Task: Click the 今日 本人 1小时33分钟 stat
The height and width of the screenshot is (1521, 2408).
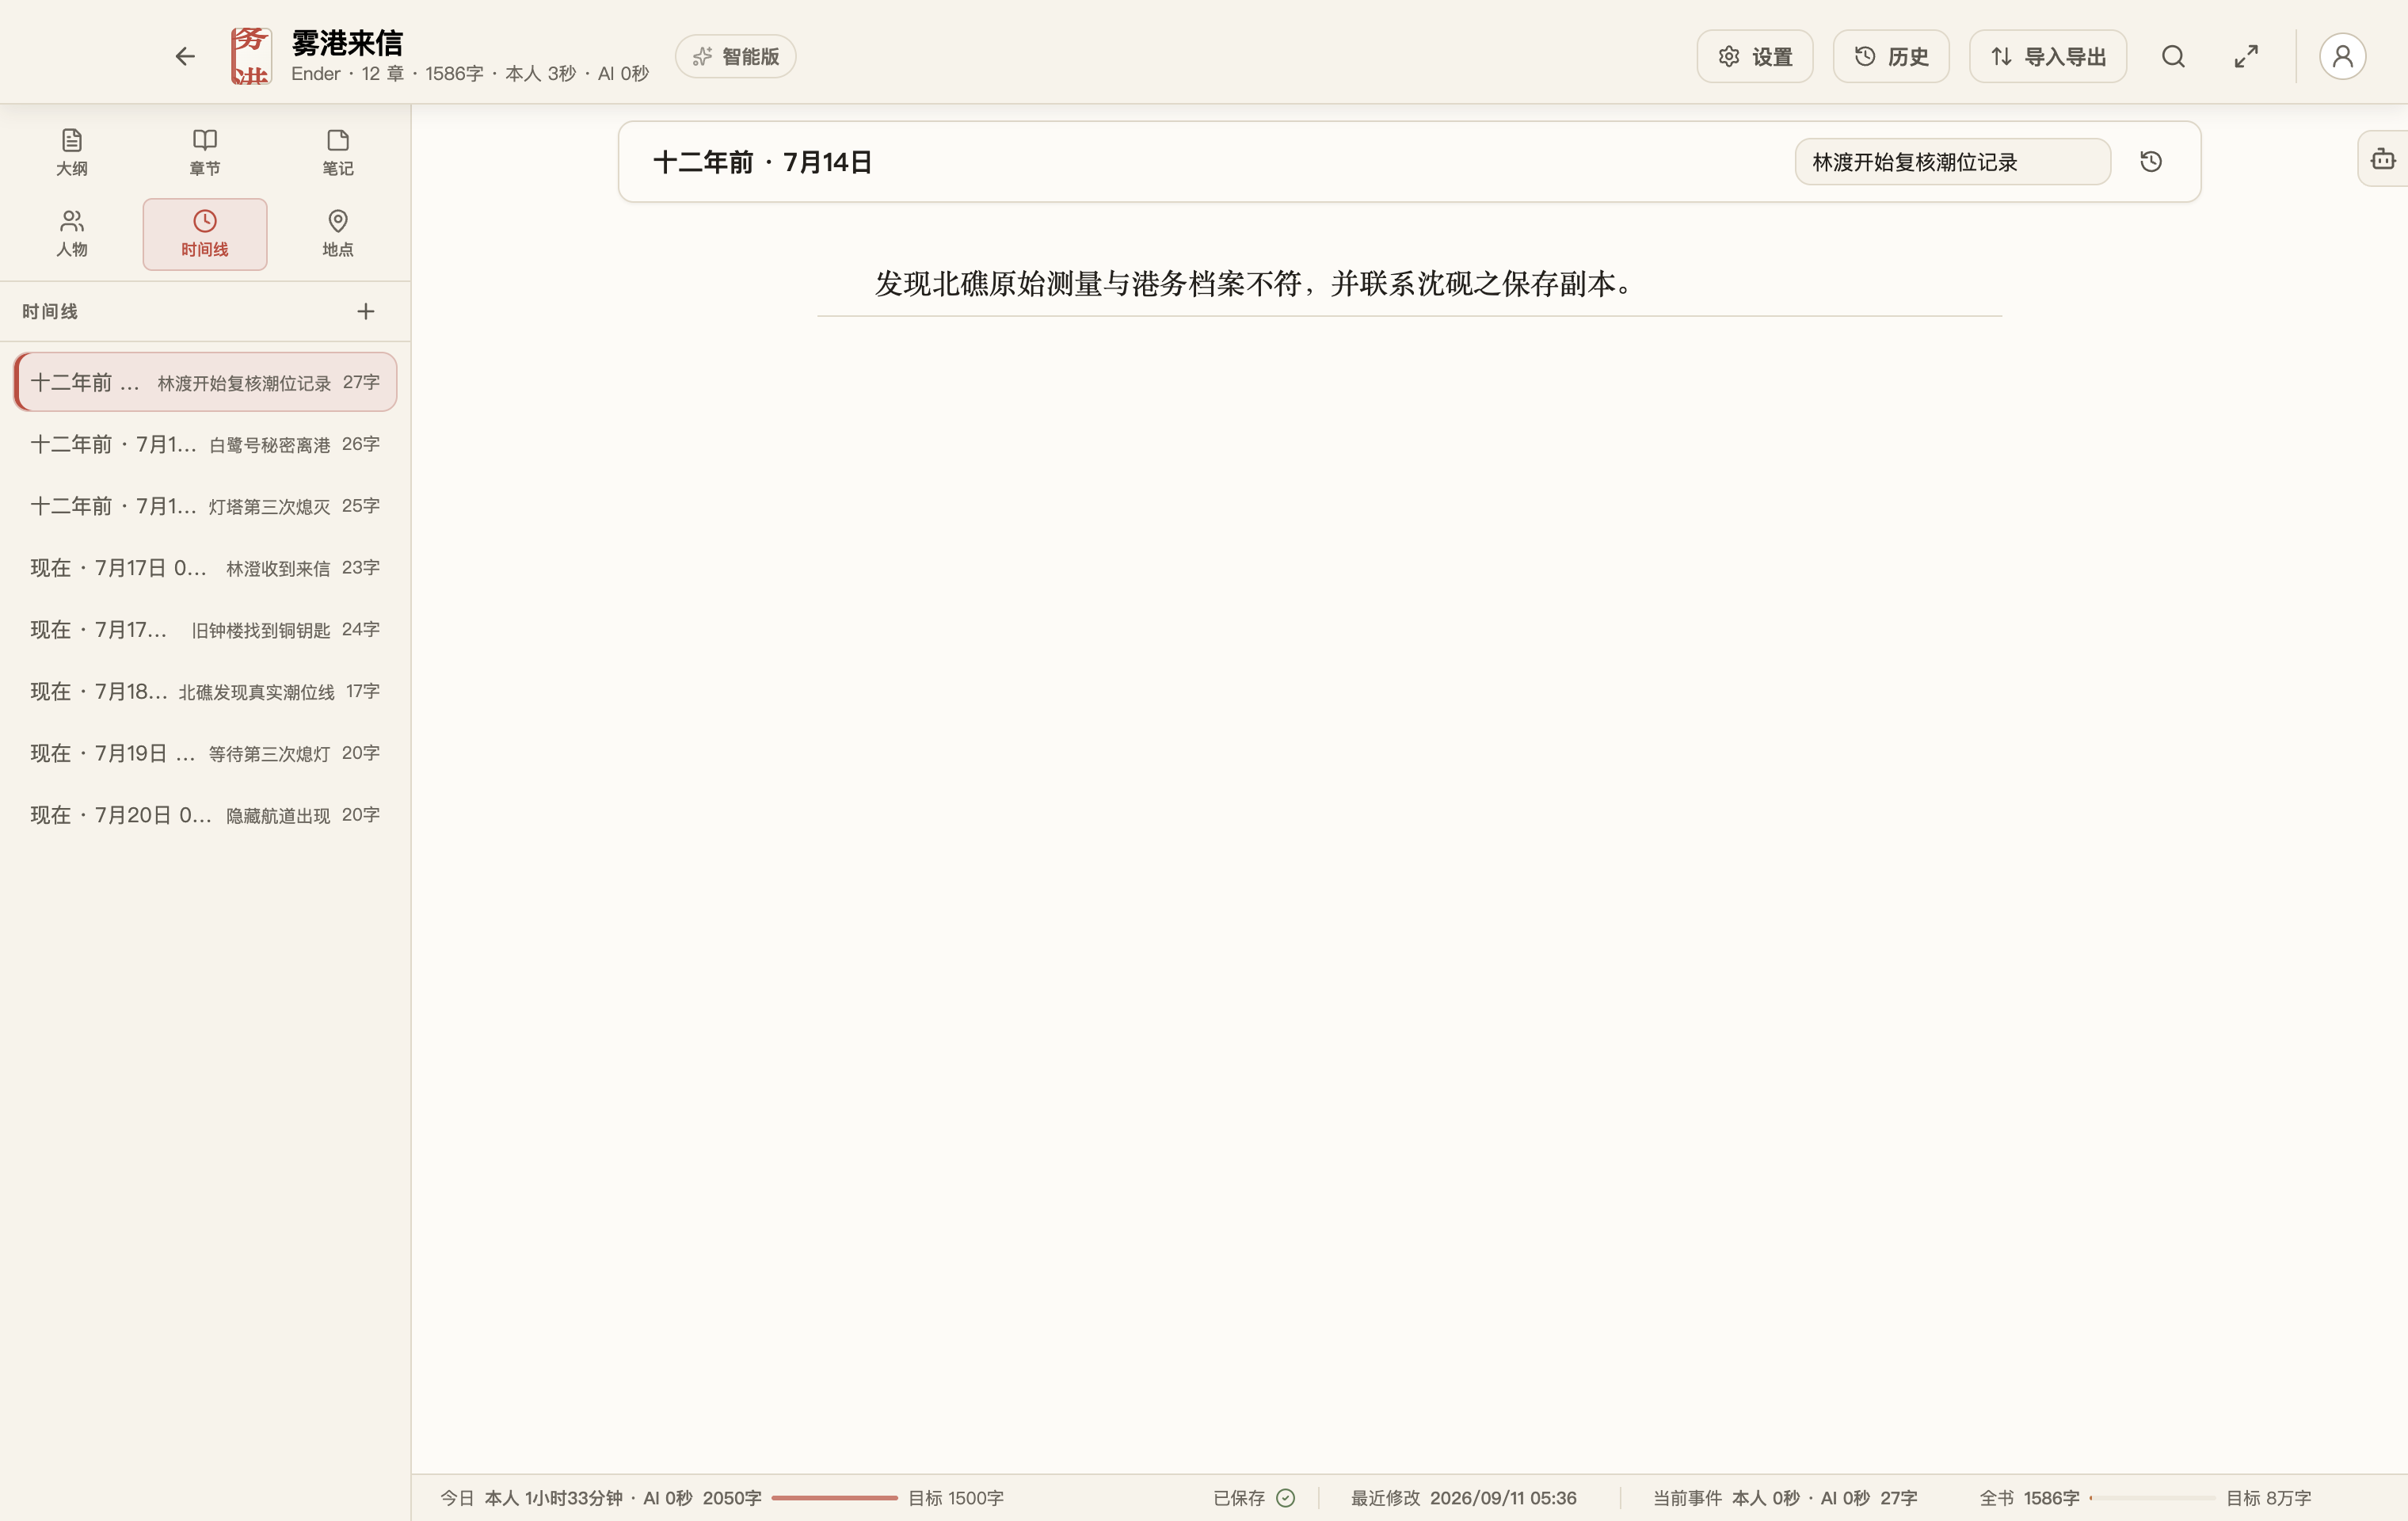Action: [531, 1497]
